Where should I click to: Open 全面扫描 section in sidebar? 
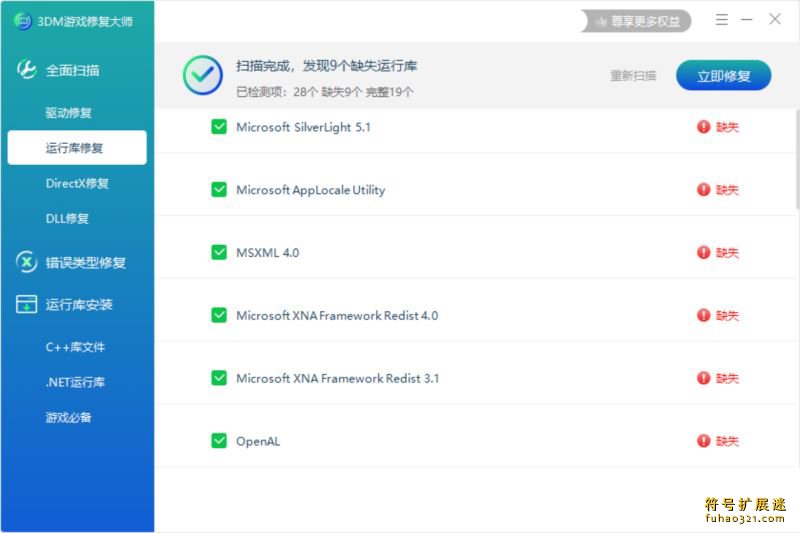[x=72, y=70]
